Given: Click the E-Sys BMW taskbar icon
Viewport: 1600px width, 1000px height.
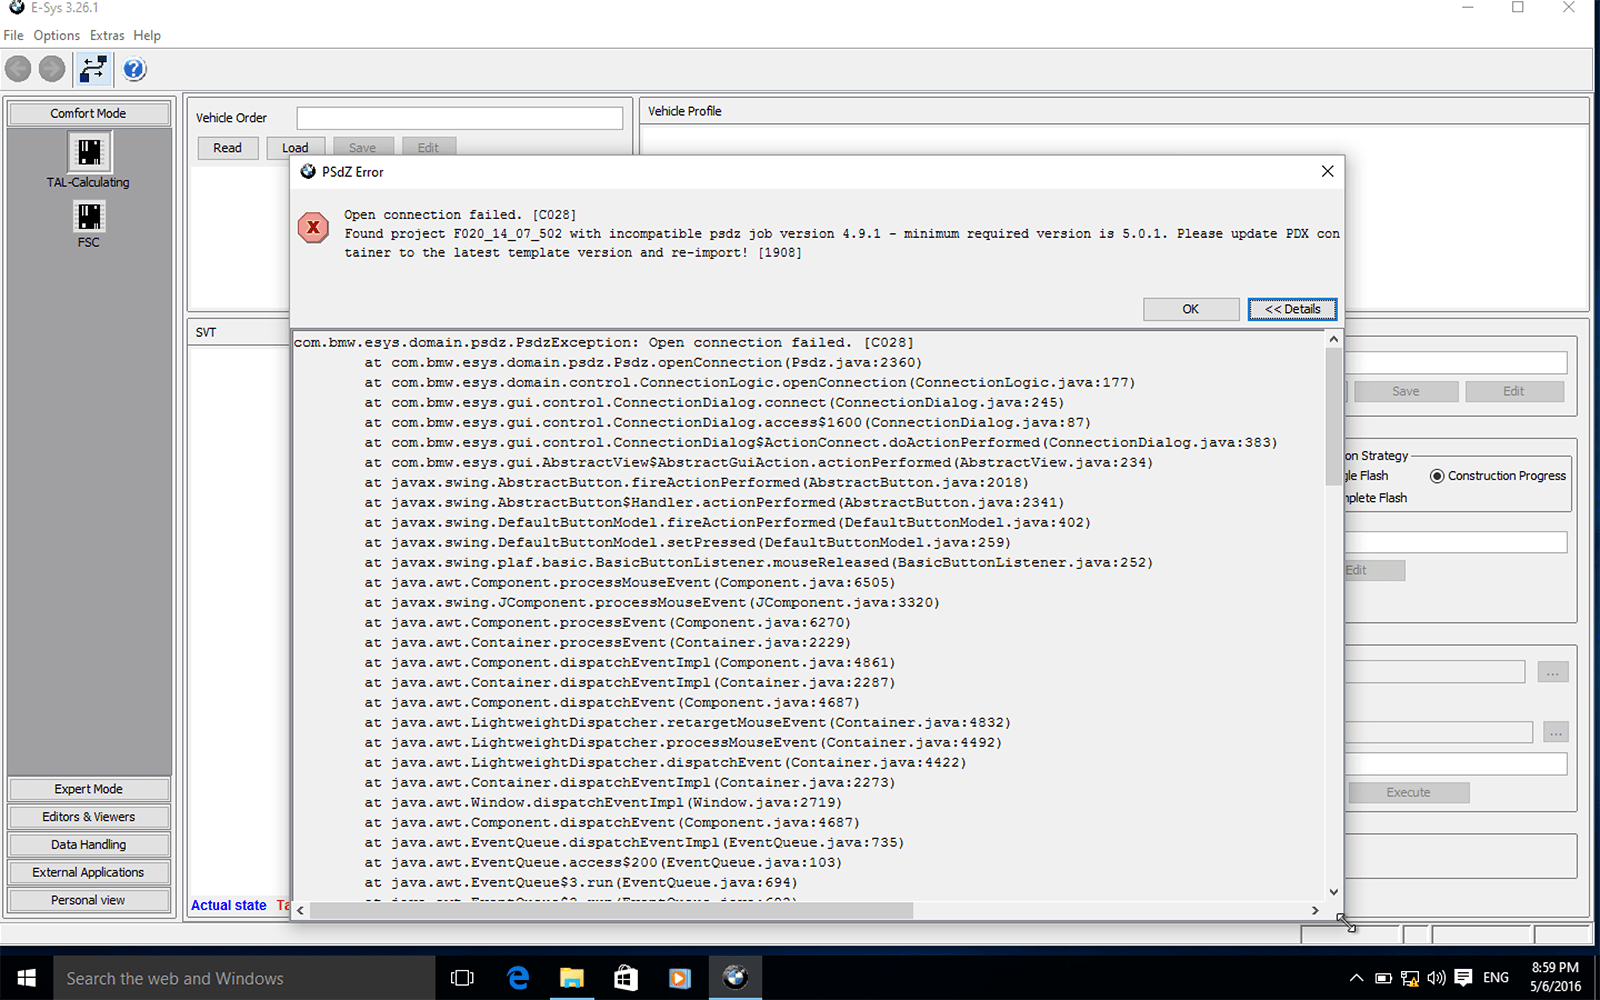Looking at the screenshot, I should [735, 978].
